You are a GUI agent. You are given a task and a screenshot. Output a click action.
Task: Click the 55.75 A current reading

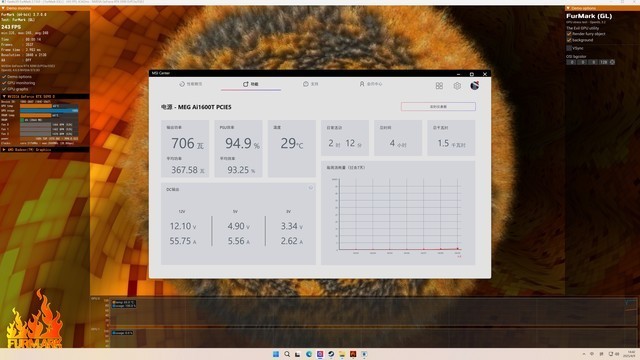[x=183, y=241]
